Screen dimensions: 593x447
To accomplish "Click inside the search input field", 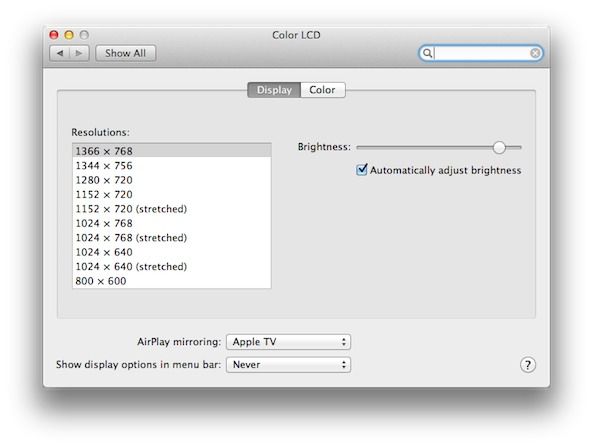I will pos(481,53).
